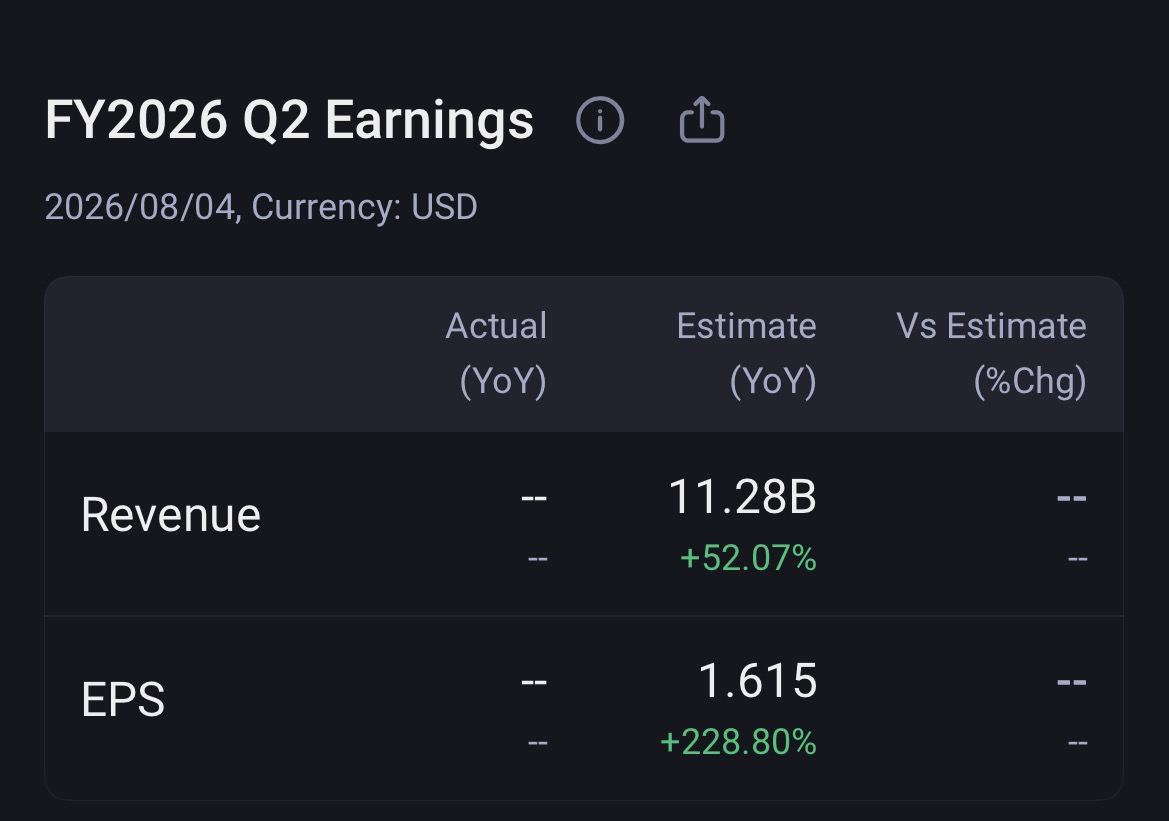Select the Vs Estimate (%Chg) column header
This screenshot has width=1169, height=821.
(991, 353)
